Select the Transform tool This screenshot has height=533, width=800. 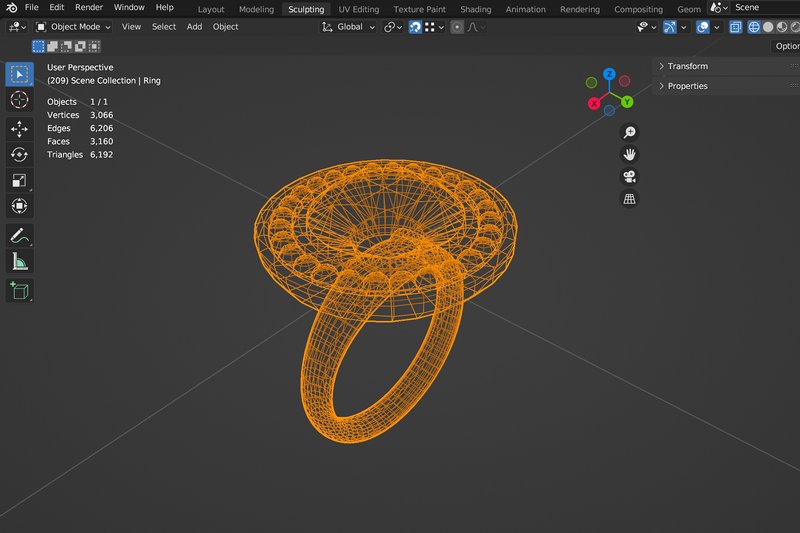pyautogui.click(x=19, y=206)
